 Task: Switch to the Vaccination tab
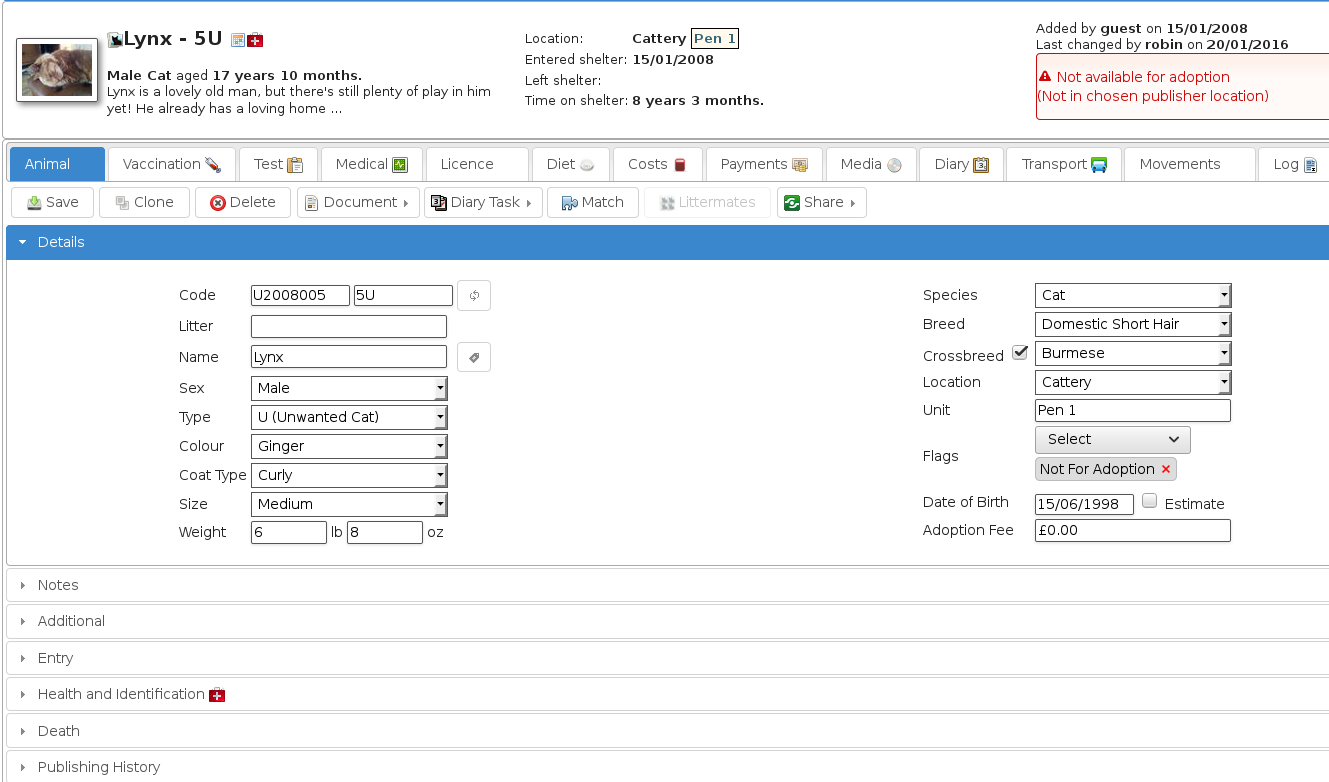[x=171, y=164]
